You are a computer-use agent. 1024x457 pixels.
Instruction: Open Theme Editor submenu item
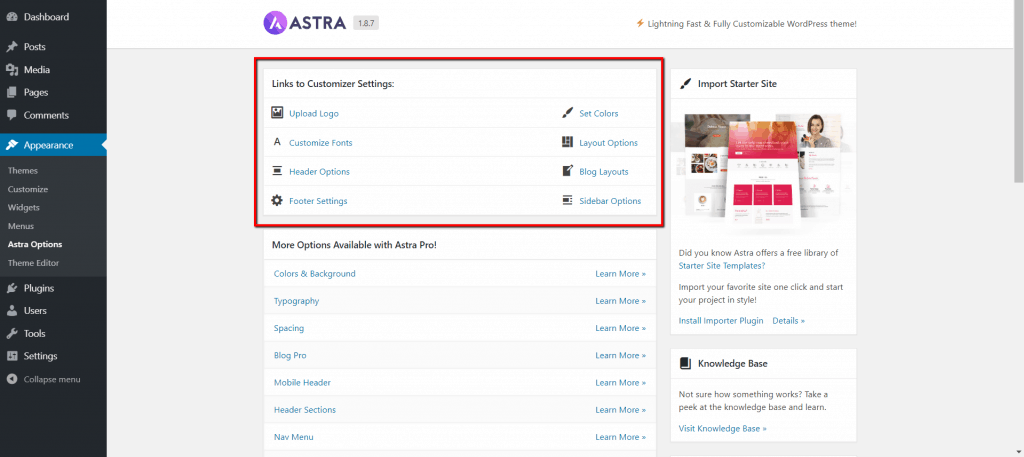[33, 263]
